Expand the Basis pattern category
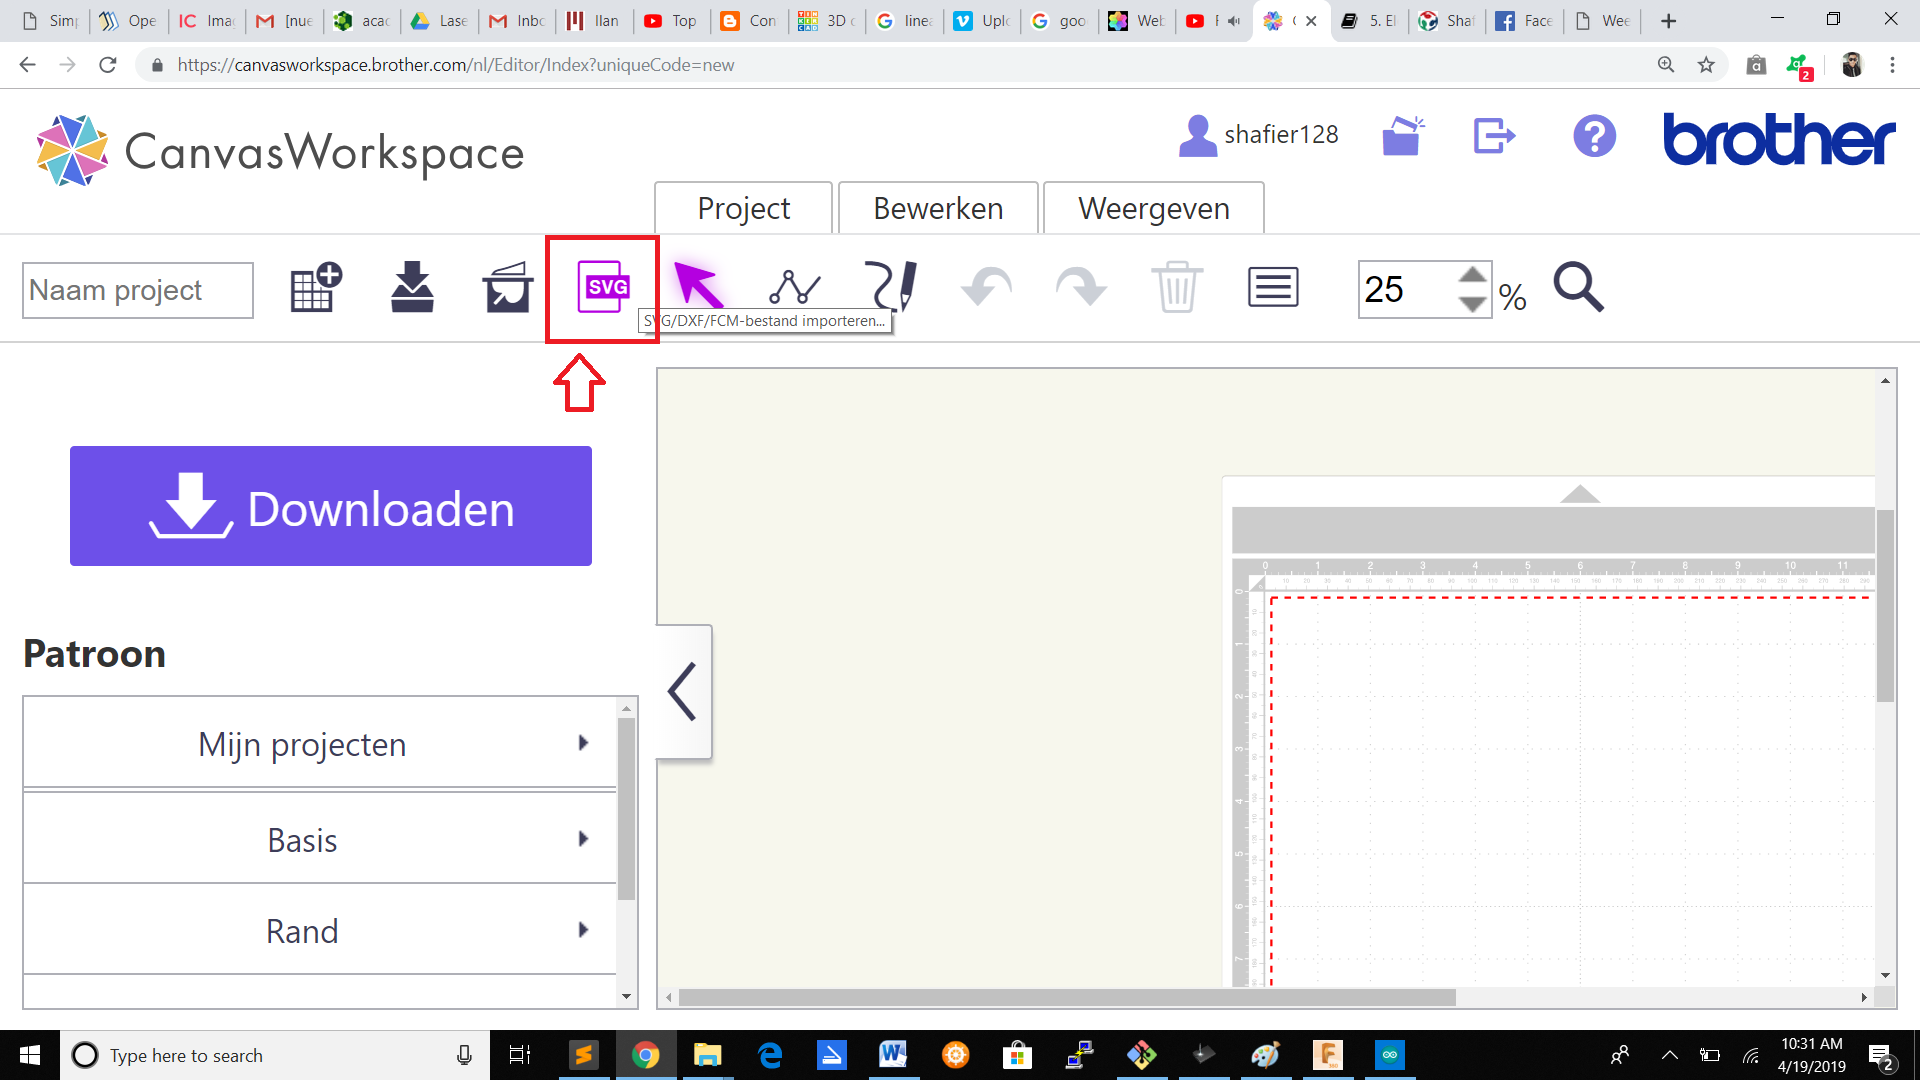 320,839
